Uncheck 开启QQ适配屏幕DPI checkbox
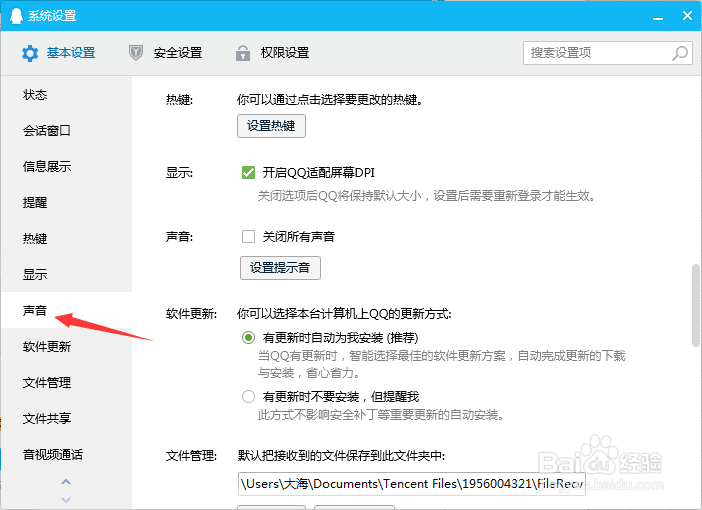This screenshot has height=510, width=702. [x=248, y=172]
